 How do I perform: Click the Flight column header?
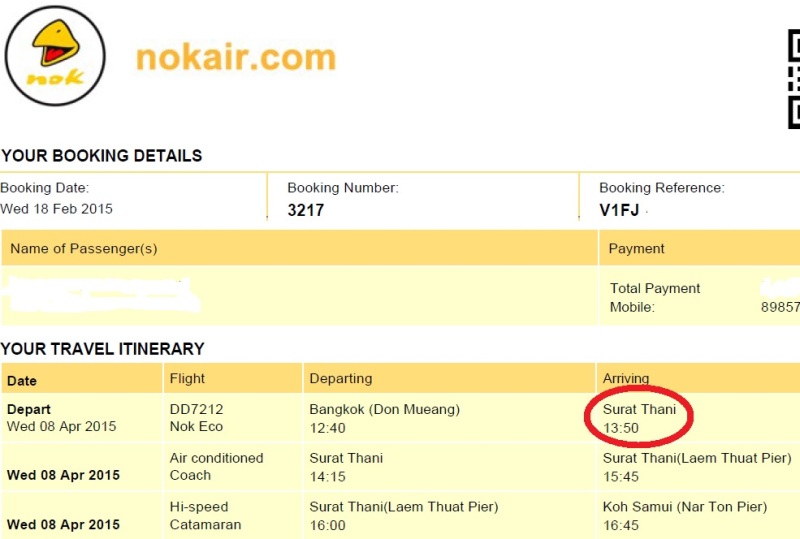(187, 378)
